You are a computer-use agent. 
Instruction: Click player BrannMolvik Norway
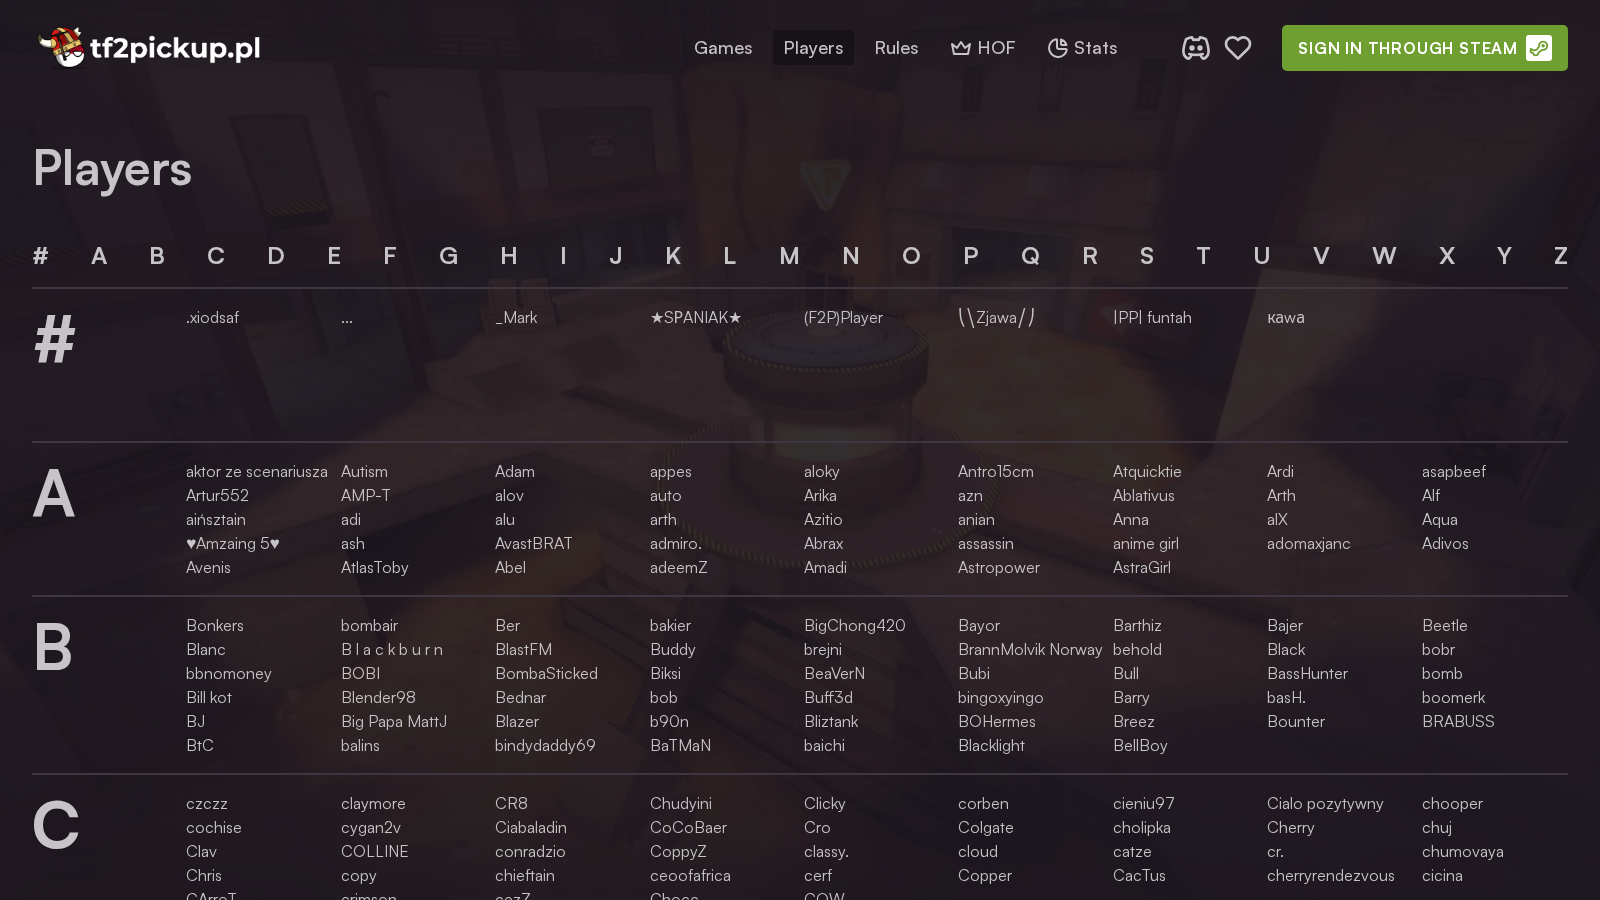tap(1030, 649)
